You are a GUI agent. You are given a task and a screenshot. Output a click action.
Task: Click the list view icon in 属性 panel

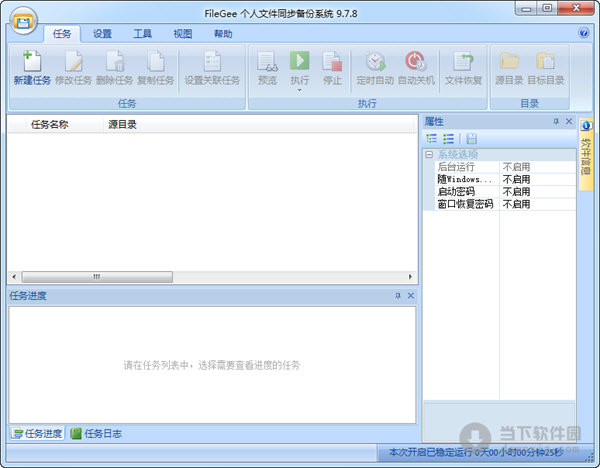pos(448,139)
